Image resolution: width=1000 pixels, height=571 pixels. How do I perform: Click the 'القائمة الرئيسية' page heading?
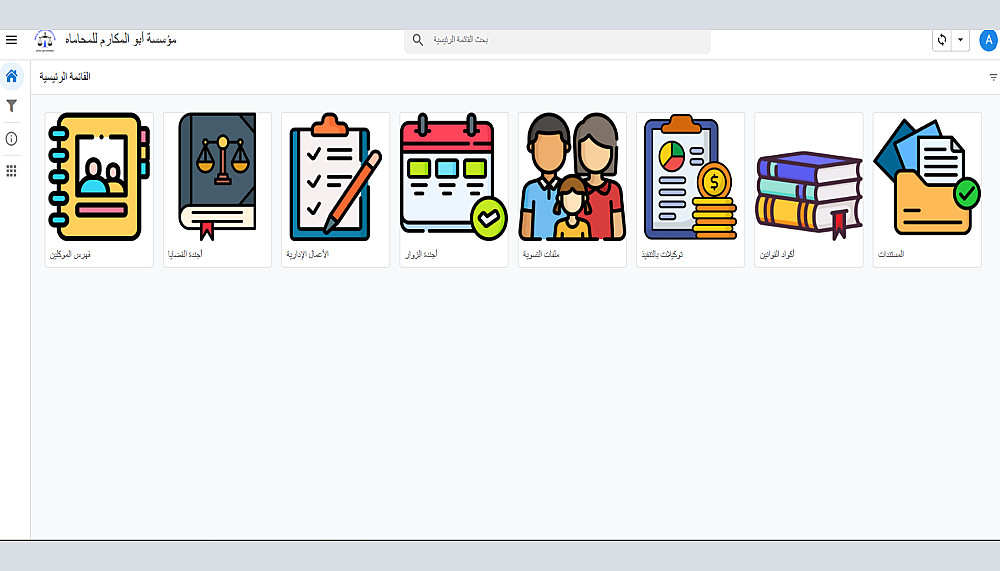tap(65, 77)
